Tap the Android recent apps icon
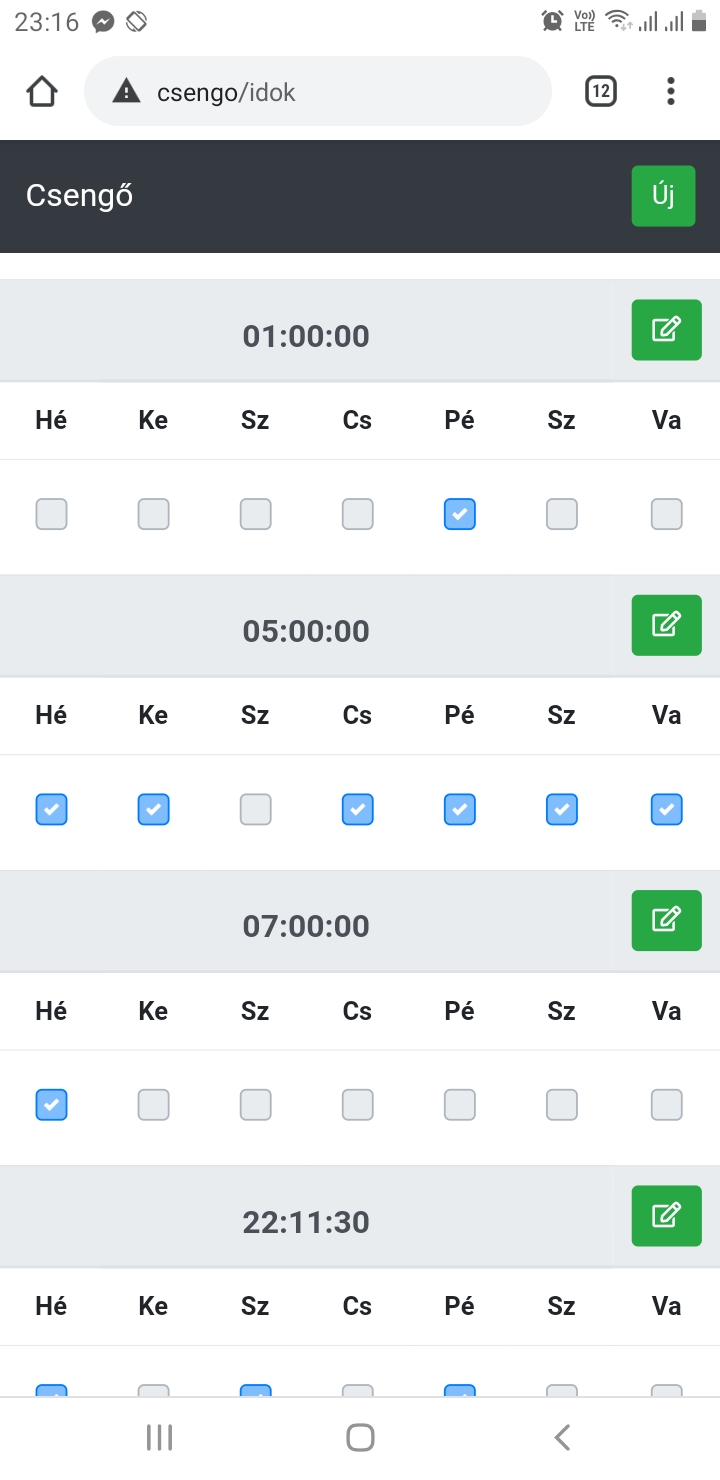 click(x=159, y=1438)
